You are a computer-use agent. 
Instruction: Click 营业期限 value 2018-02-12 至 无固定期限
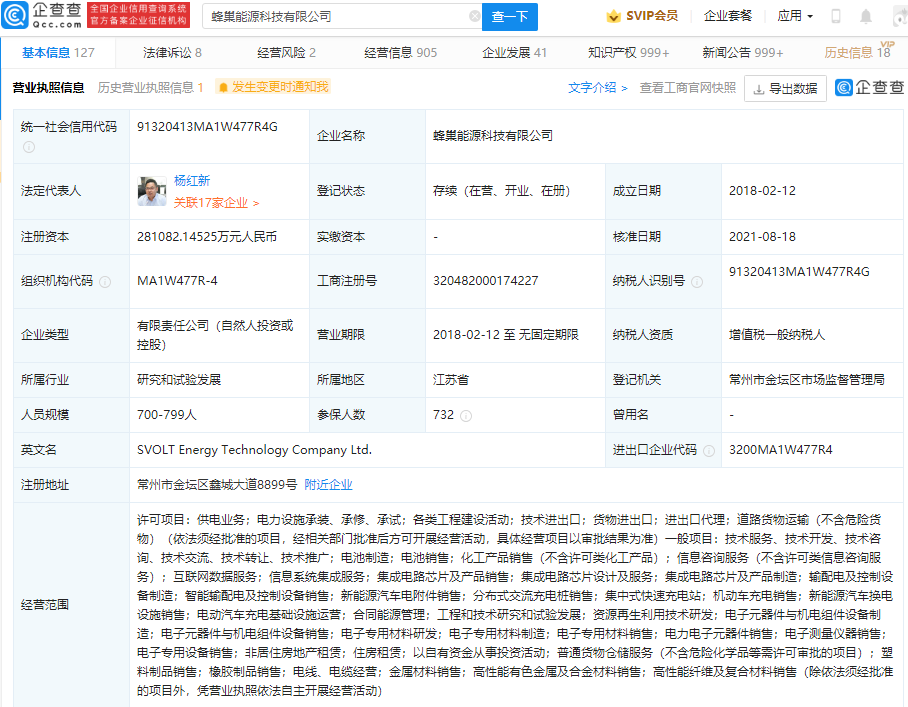tap(506, 335)
